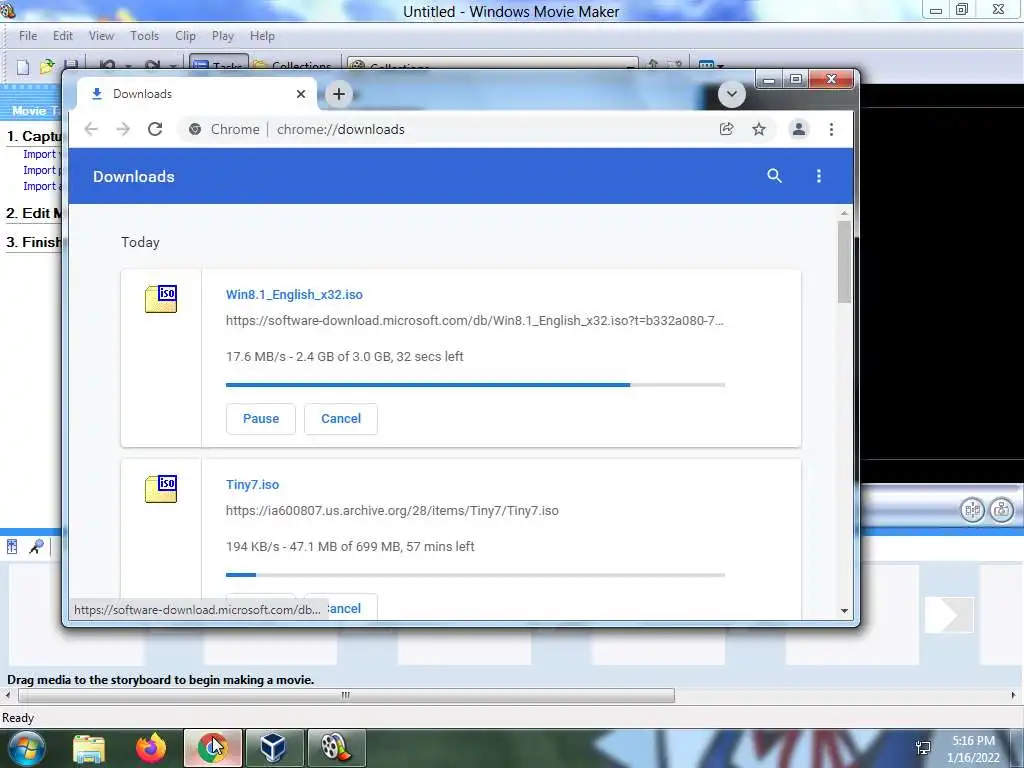Image resolution: width=1024 pixels, height=768 pixels.
Task: Open a new Chrome tab
Action: tap(338, 94)
